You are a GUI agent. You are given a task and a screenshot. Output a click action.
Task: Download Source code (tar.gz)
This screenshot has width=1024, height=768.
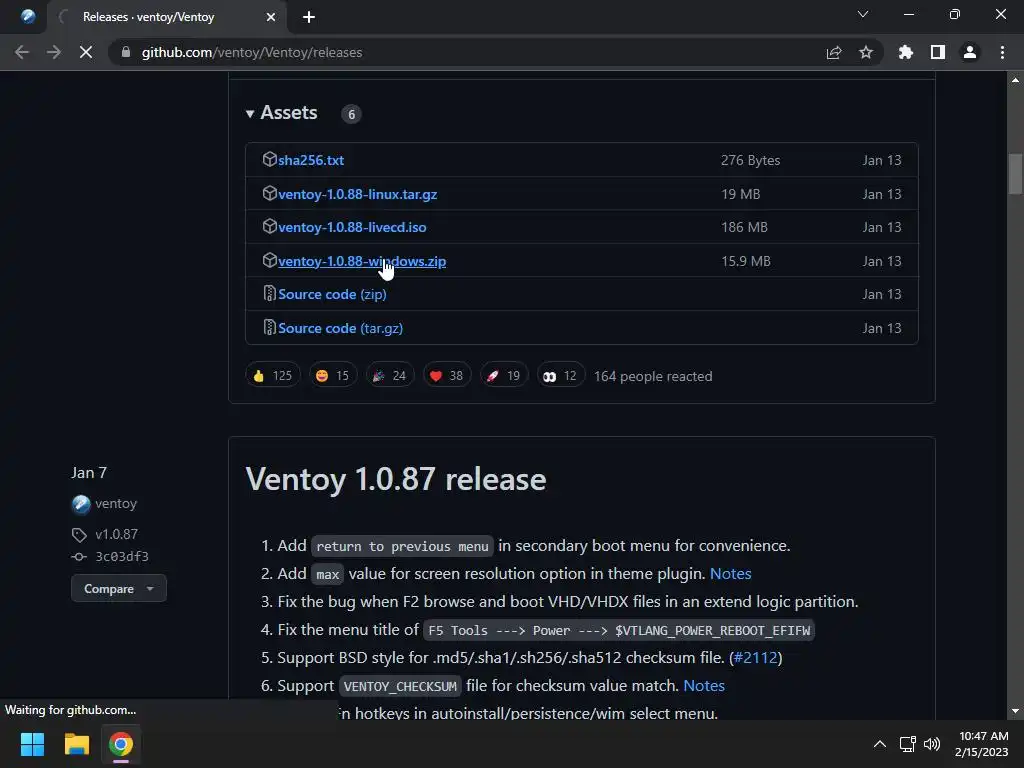click(340, 328)
